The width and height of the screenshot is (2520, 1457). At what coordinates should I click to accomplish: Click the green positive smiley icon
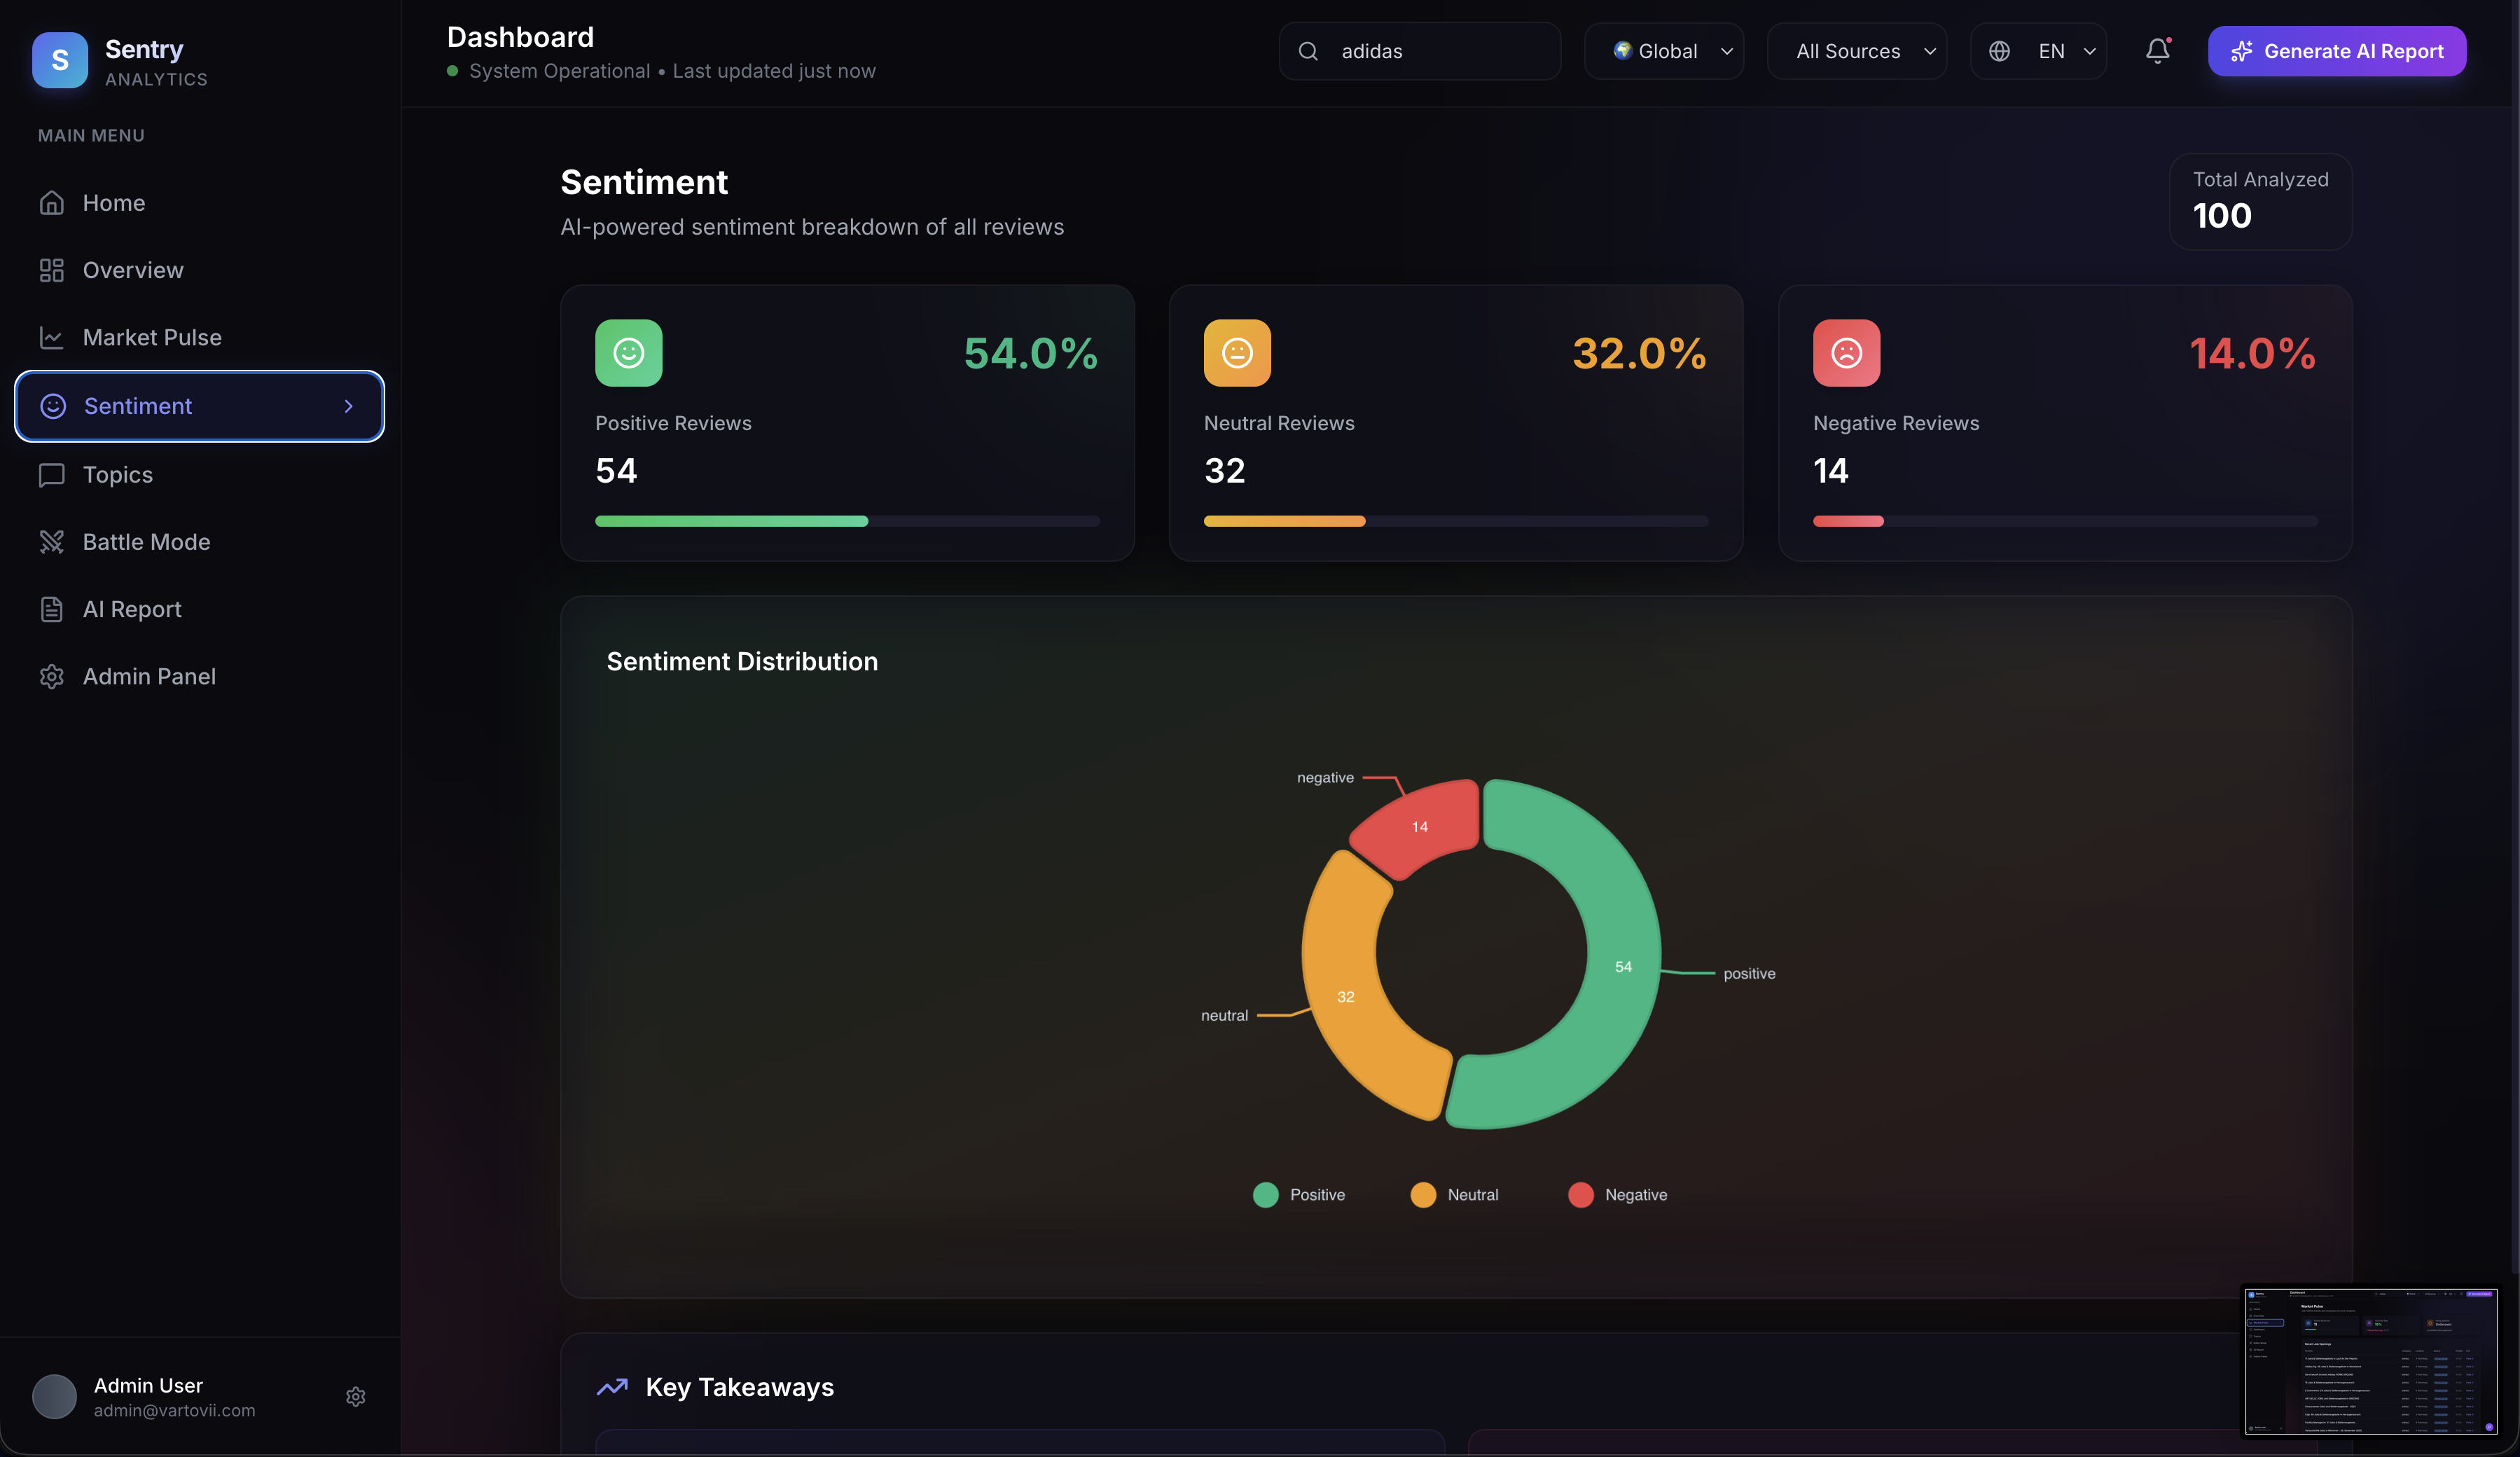tap(628, 353)
